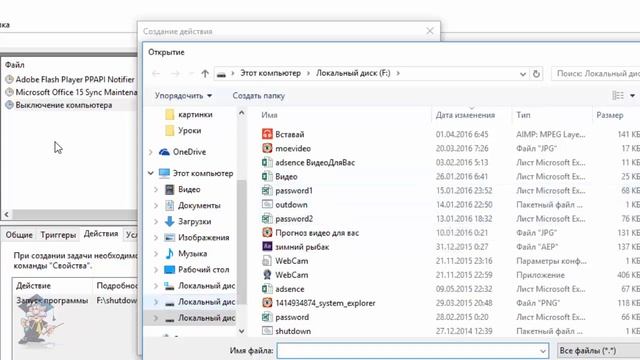The height and width of the screenshot is (360, 640).
Task: Open address bar history dropdown arrow
Action: click(x=522, y=74)
